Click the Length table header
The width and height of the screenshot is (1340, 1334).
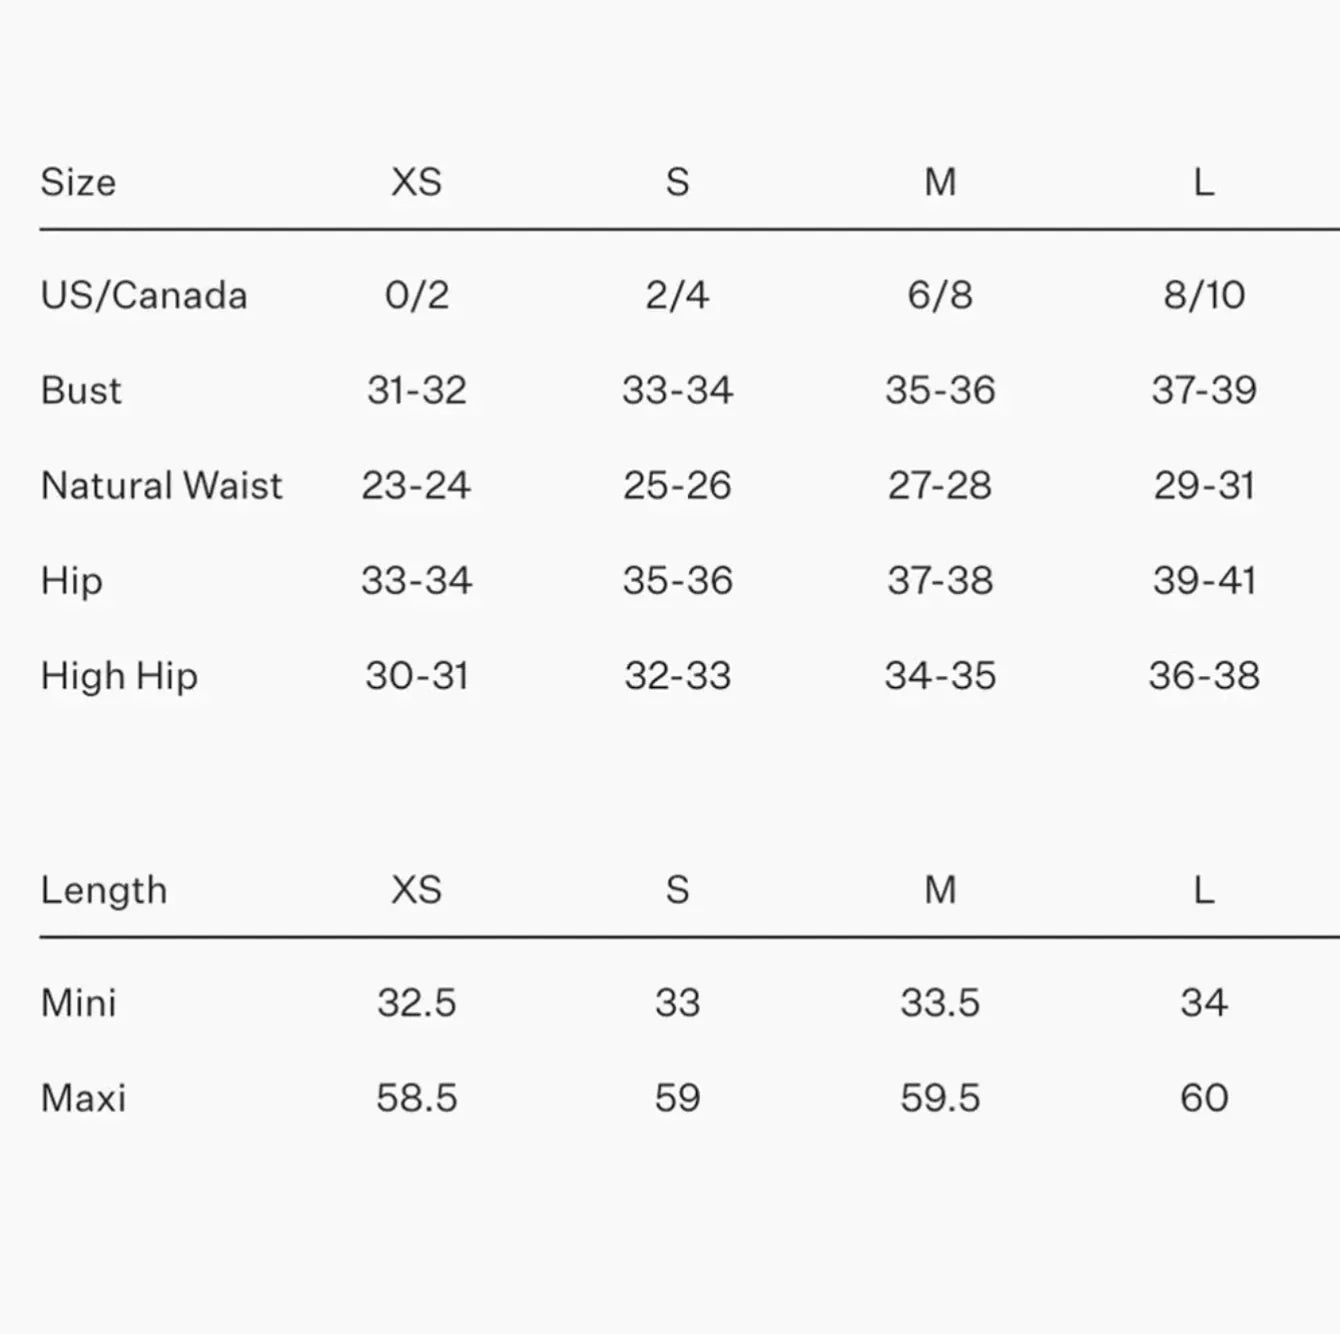tap(104, 890)
